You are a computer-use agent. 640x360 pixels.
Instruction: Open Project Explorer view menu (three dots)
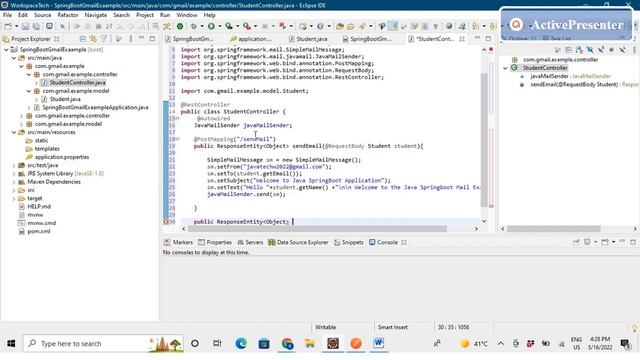(131, 39)
